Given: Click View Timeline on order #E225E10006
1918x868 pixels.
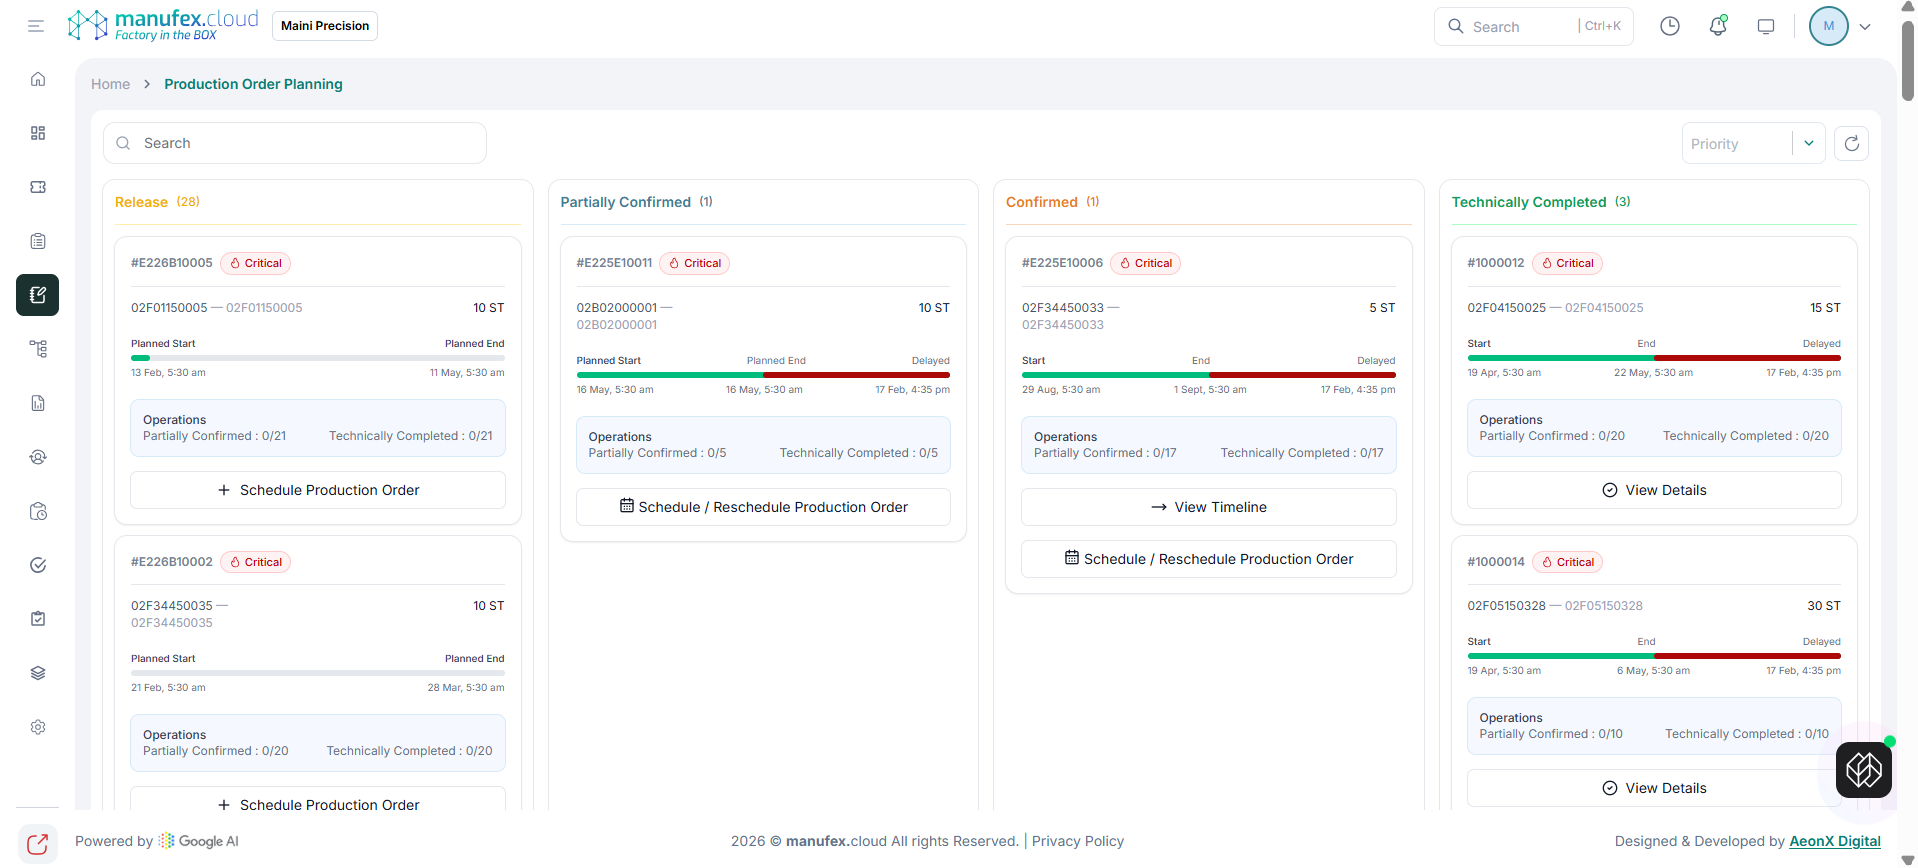Looking at the screenshot, I should click(1208, 507).
